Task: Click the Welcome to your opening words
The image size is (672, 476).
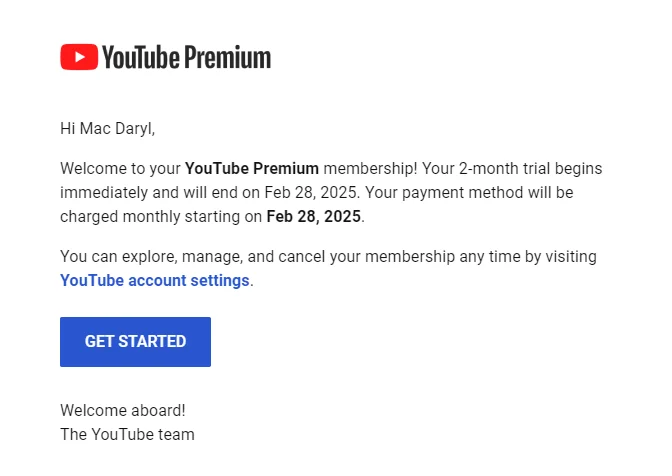Action: [x=120, y=169]
